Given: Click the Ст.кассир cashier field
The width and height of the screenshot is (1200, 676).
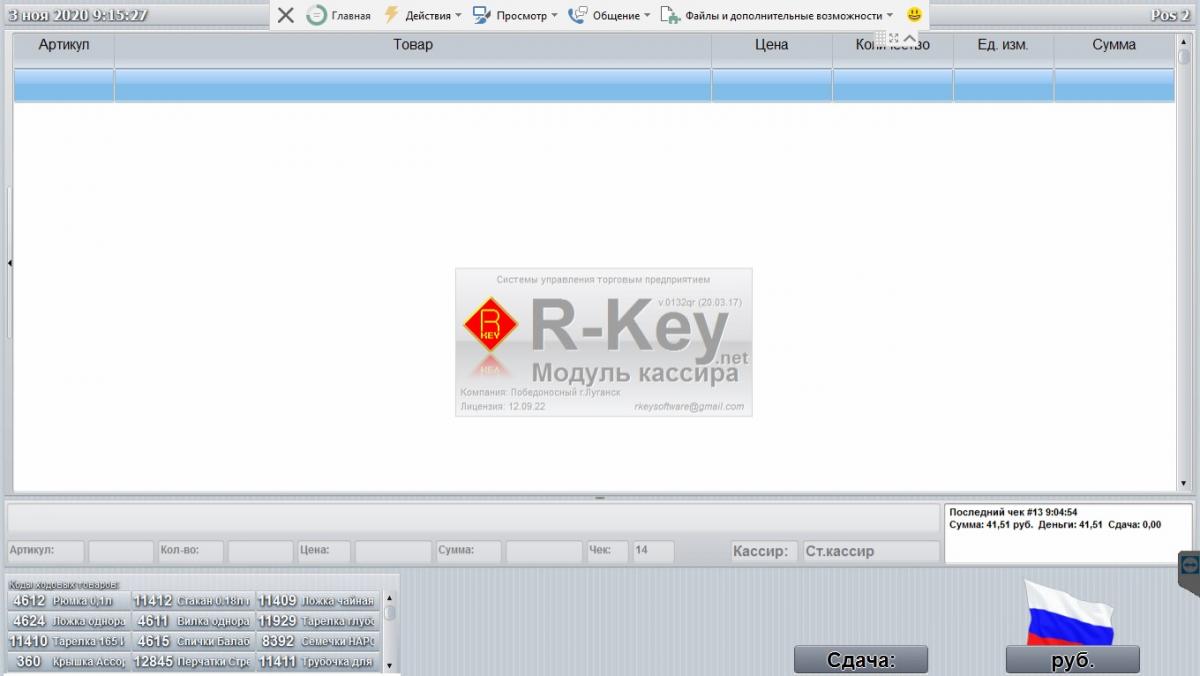Looking at the screenshot, I should point(870,551).
